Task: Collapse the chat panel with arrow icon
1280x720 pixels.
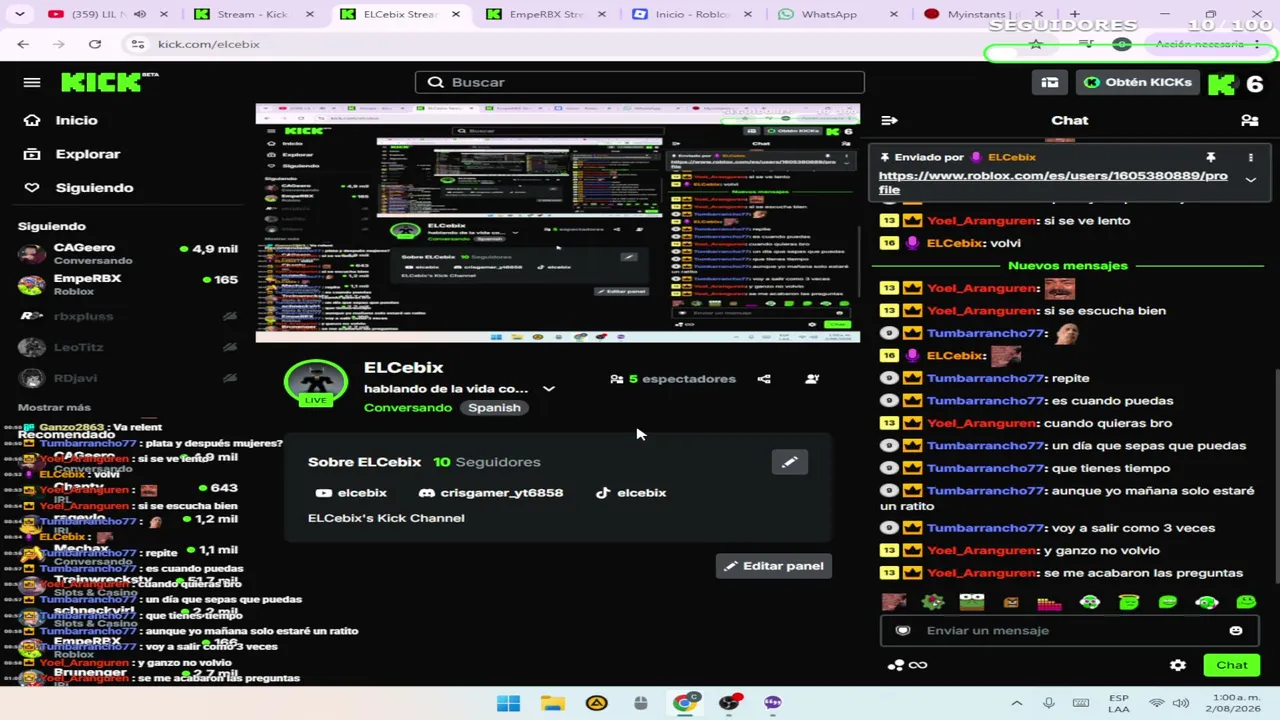Action: click(889, 120)
